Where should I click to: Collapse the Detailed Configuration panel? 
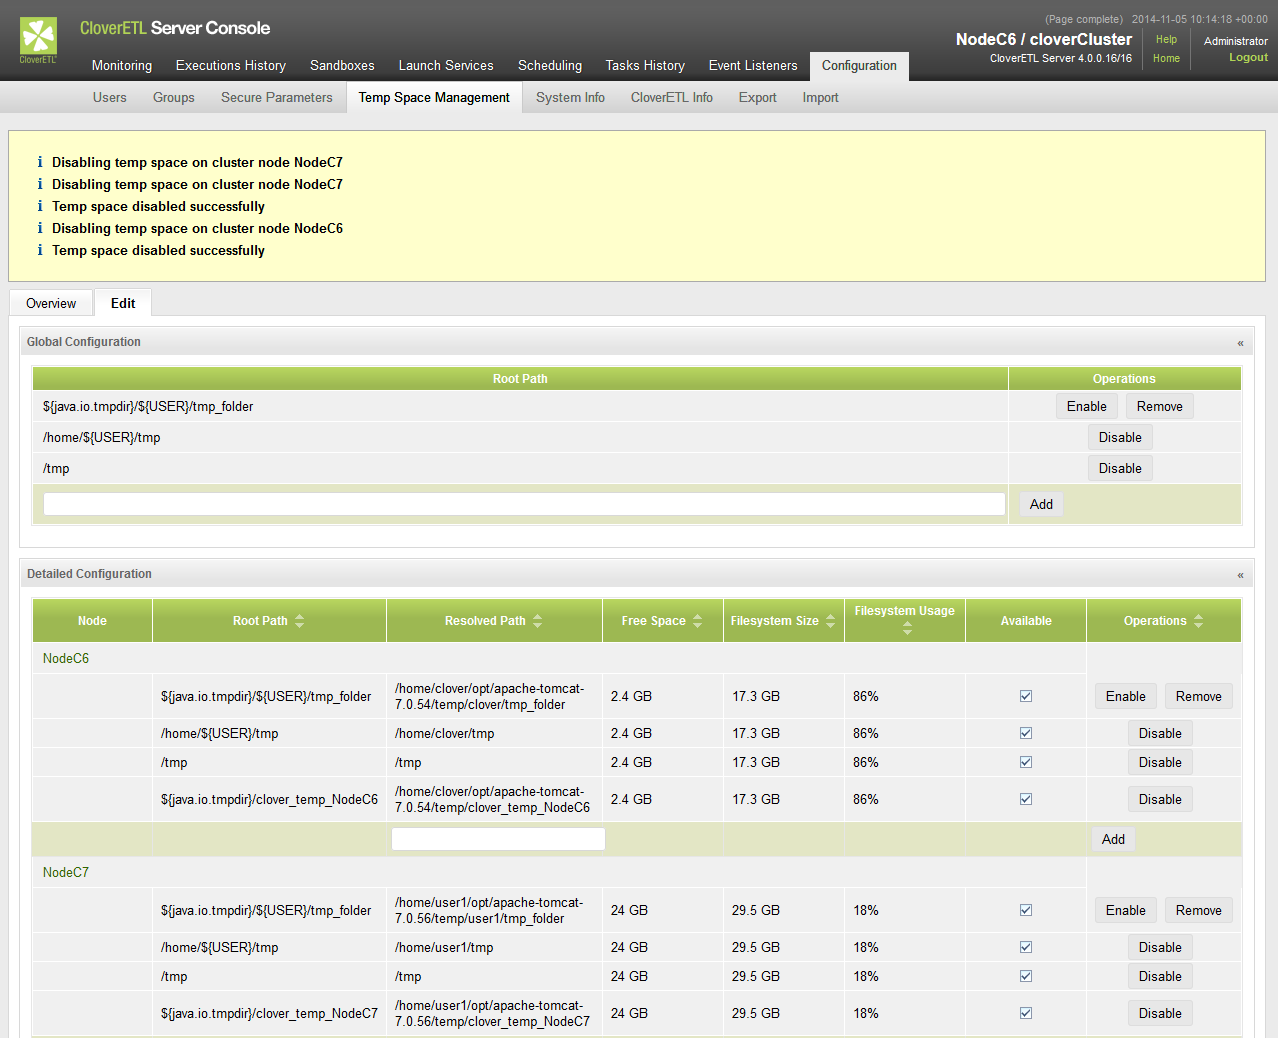pyautogui.click(x=1240, y=575)
